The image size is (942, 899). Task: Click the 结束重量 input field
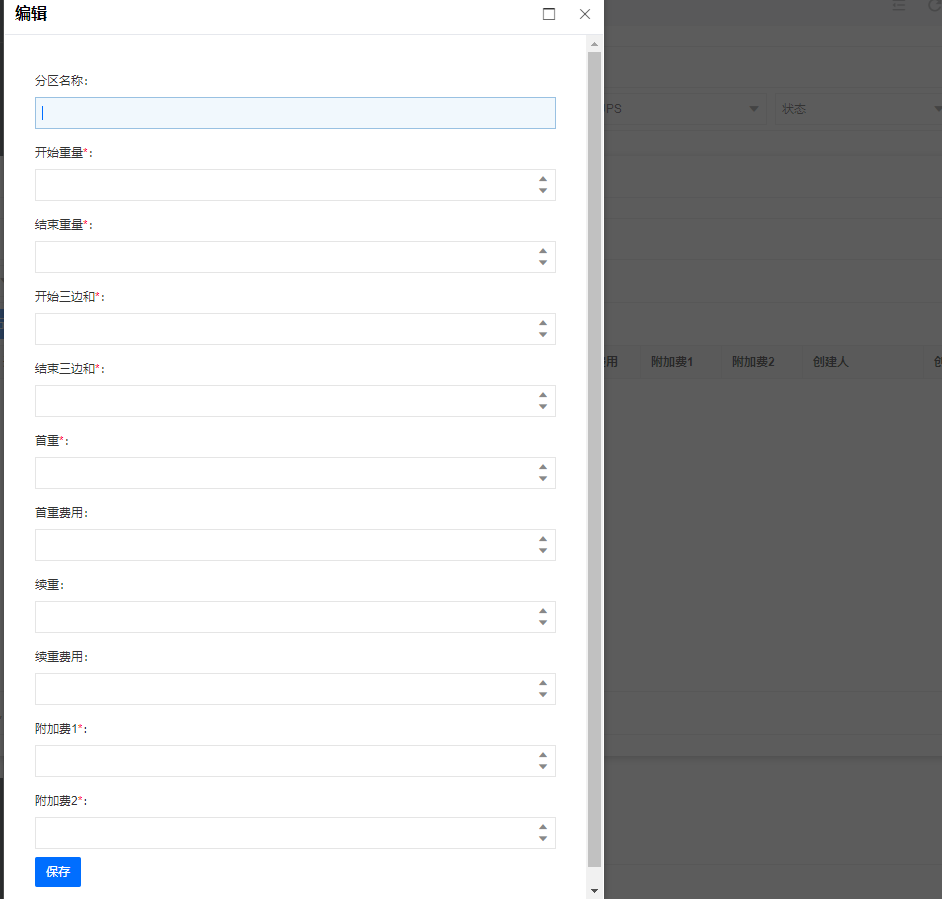tap(295, 257)
